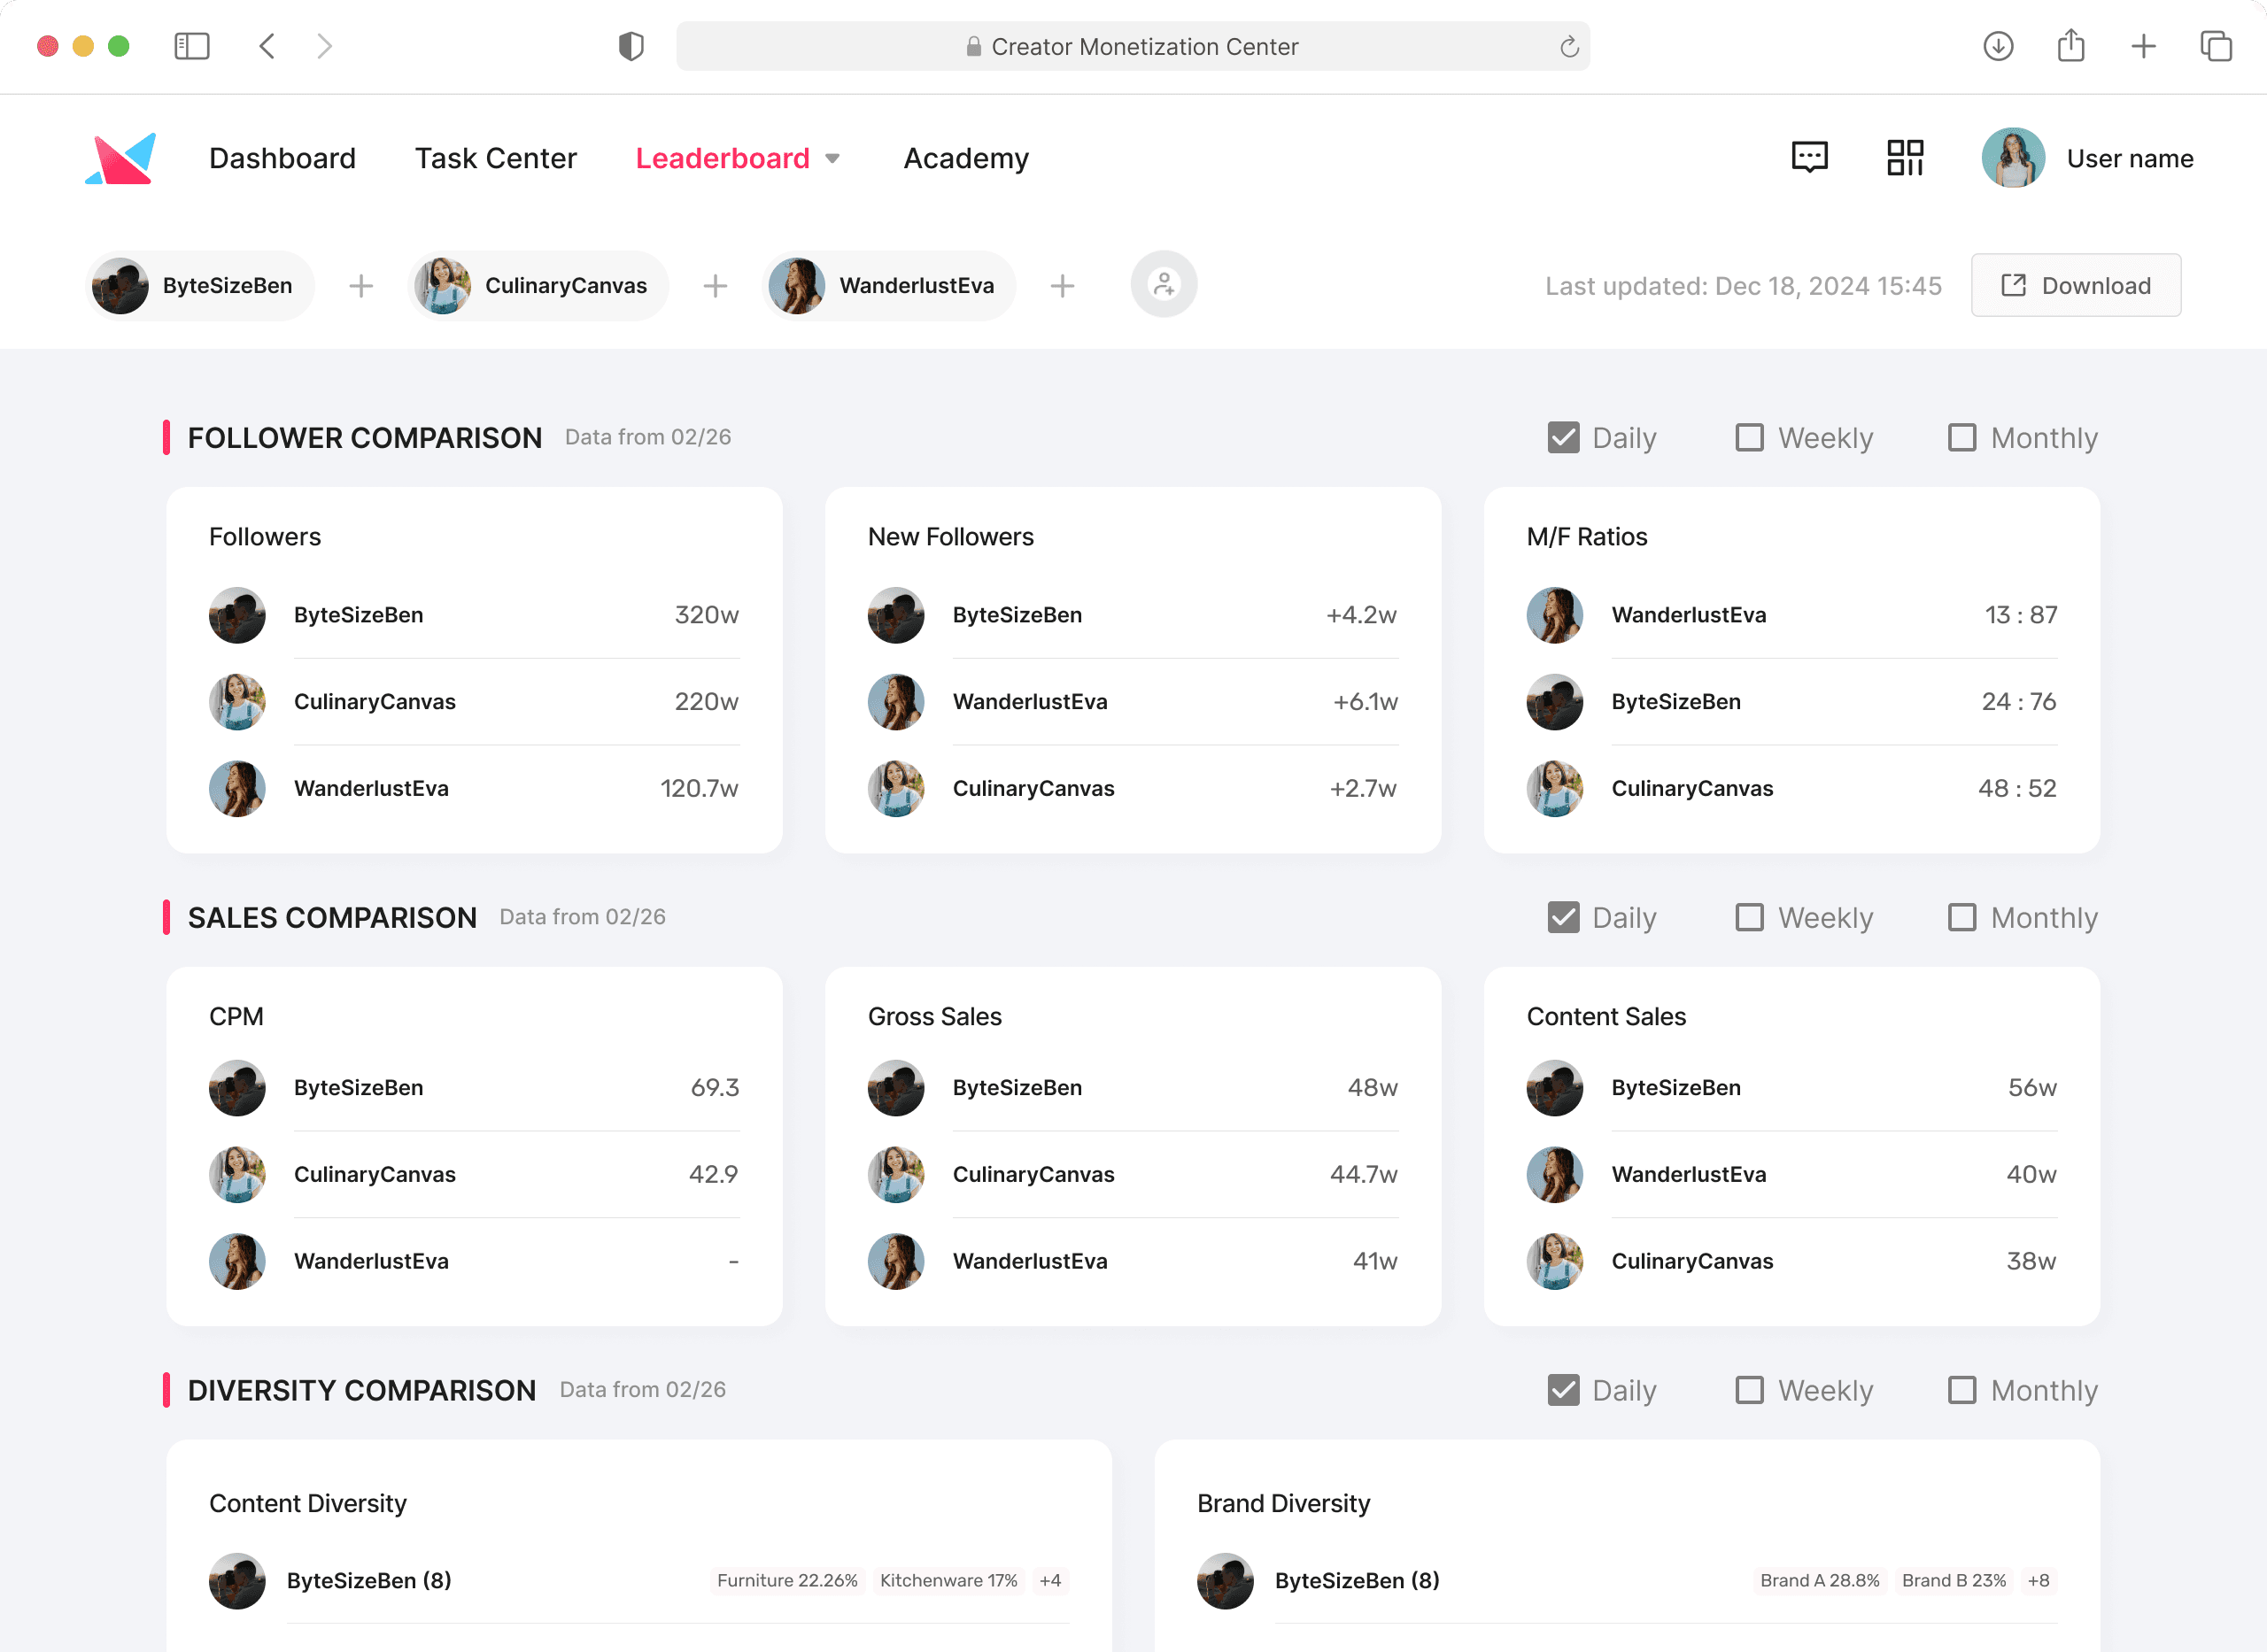The image size is (2267, 1652).
Task: Expand +4 more categories for ByteSizeBen
Action: [1050, 1581]
